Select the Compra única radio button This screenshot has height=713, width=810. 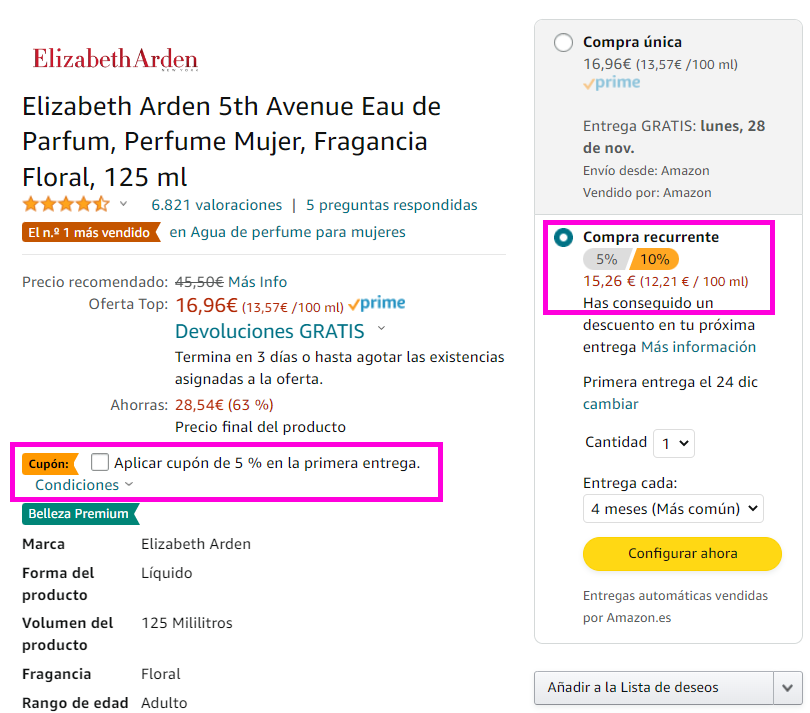point(563,42)
